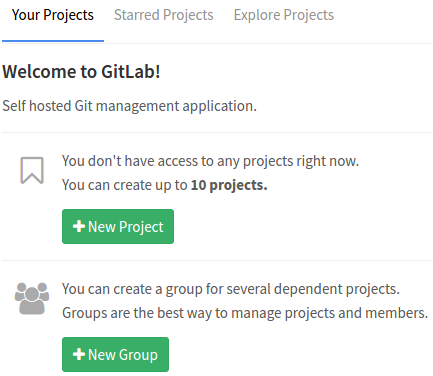
Task: Click the bookmark icon beside projects message
Action: [x=32, y=170]
